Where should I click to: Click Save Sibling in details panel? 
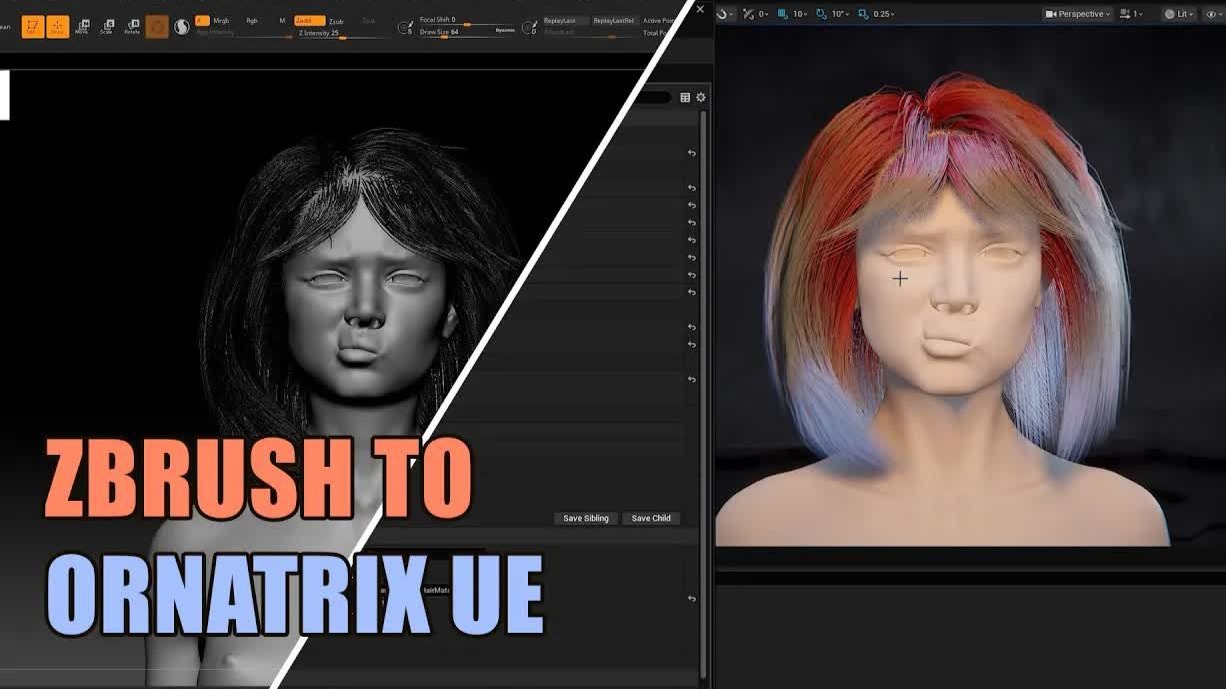click(586, 518)
